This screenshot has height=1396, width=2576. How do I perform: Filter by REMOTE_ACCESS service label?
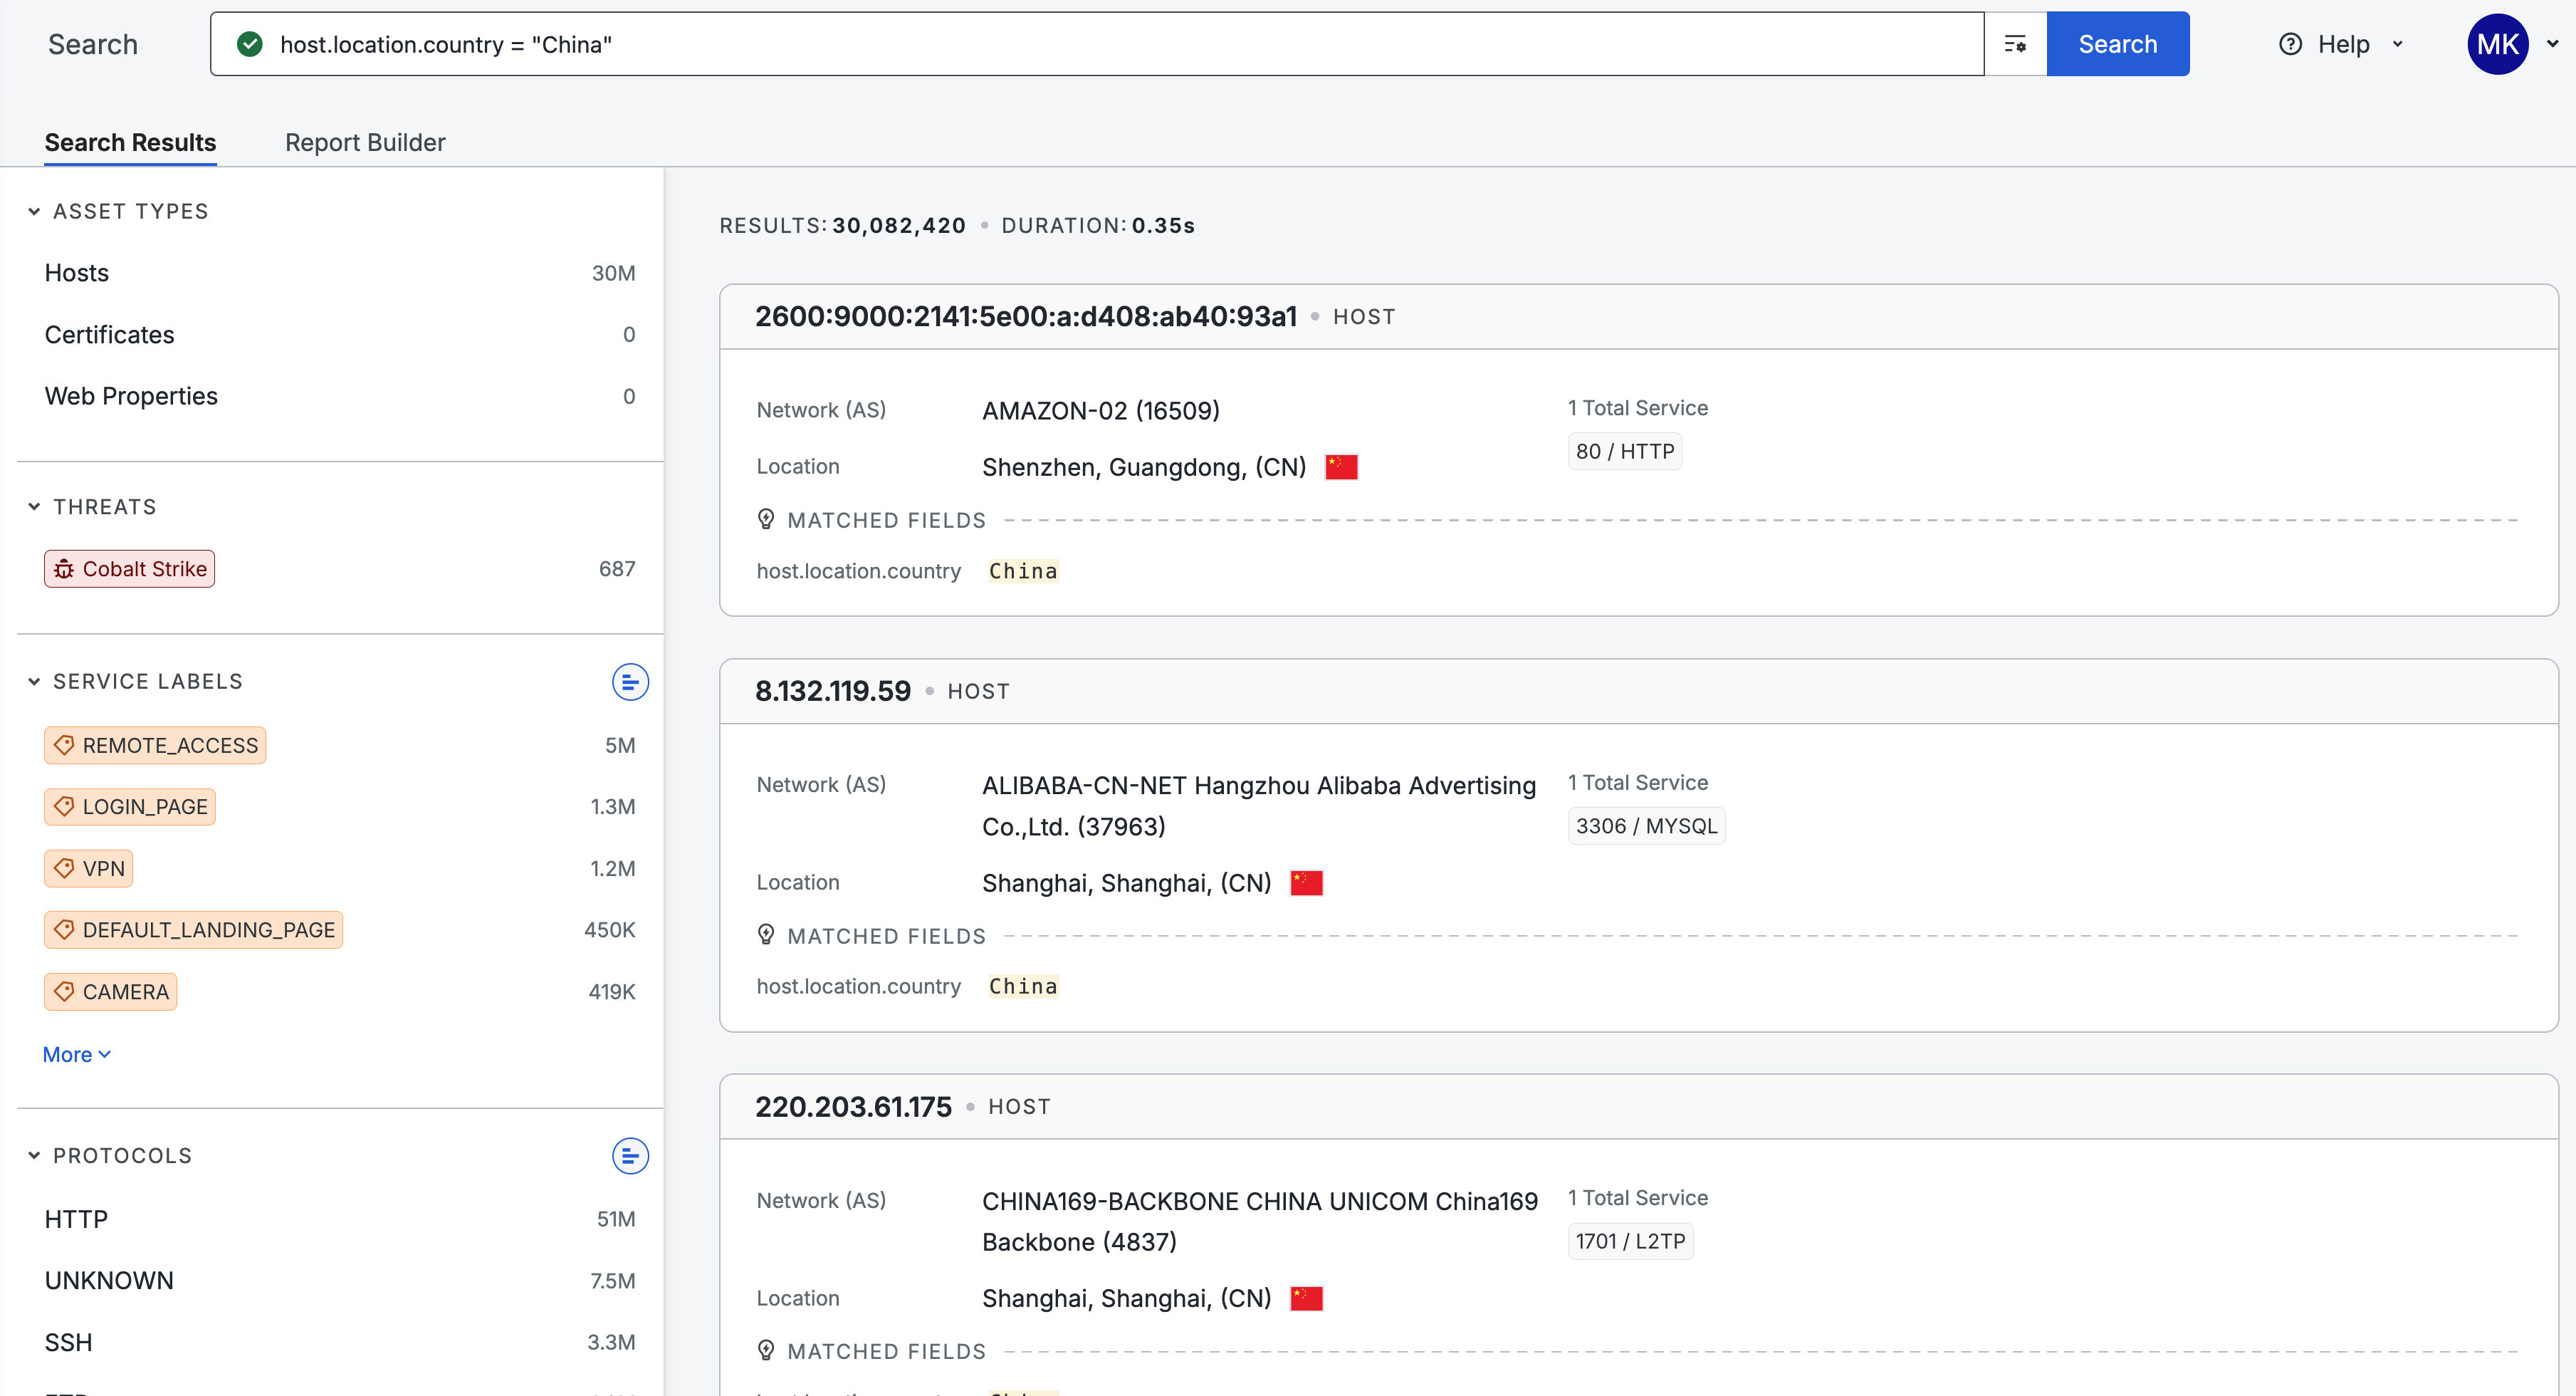[x=155, y=745]
